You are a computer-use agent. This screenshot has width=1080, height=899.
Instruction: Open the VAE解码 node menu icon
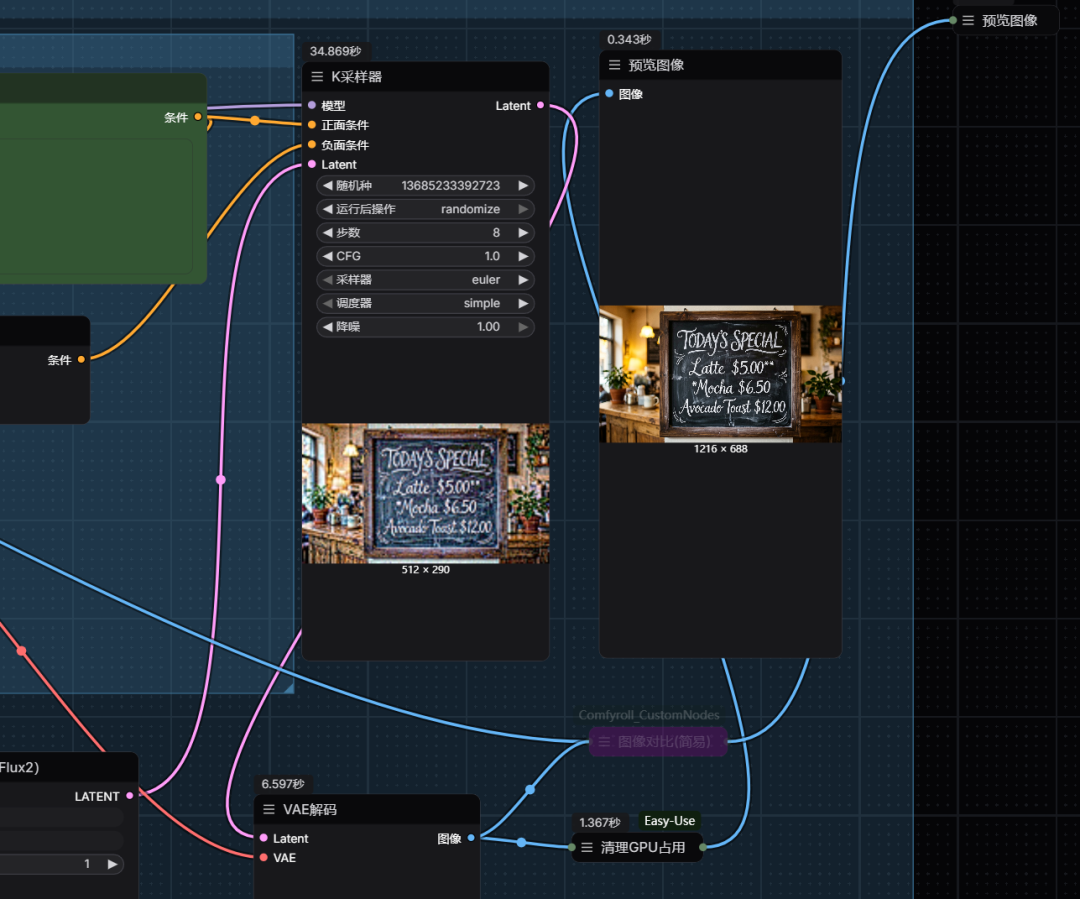tap(269, 809)
